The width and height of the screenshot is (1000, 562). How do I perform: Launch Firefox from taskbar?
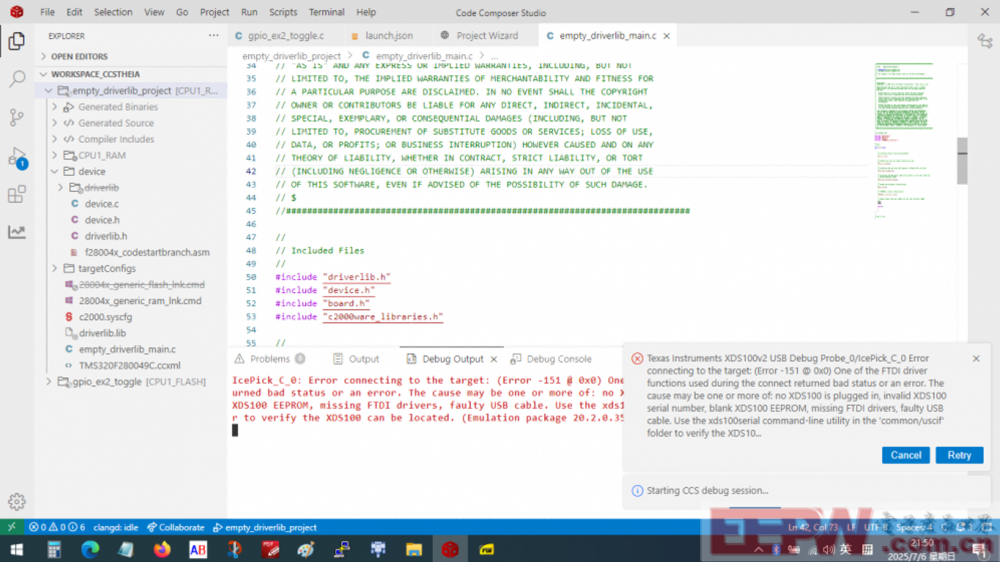[x=162, y=549]
